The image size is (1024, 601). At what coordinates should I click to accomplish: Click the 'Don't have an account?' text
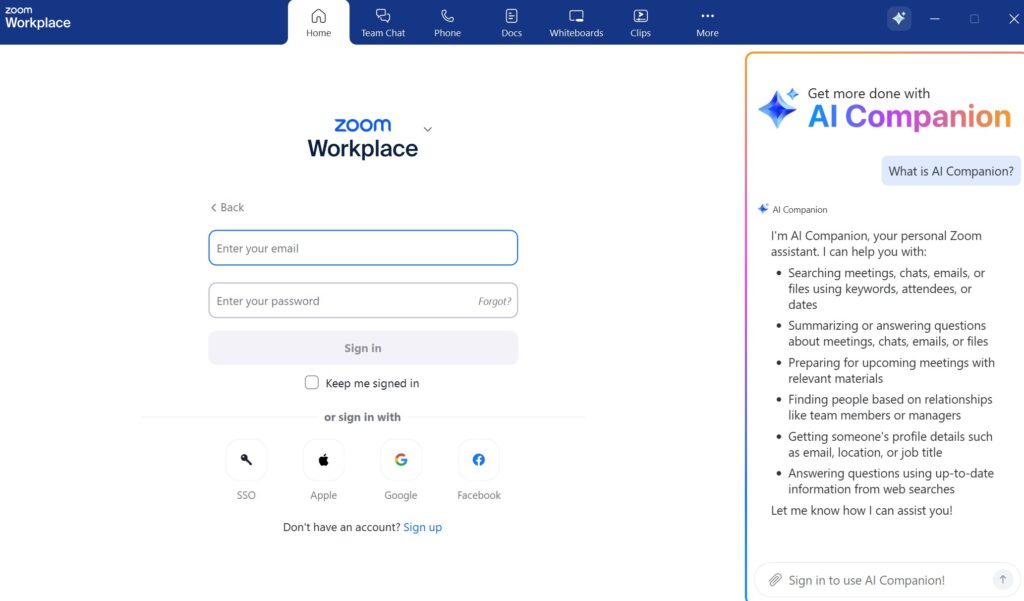pos(341,527)
